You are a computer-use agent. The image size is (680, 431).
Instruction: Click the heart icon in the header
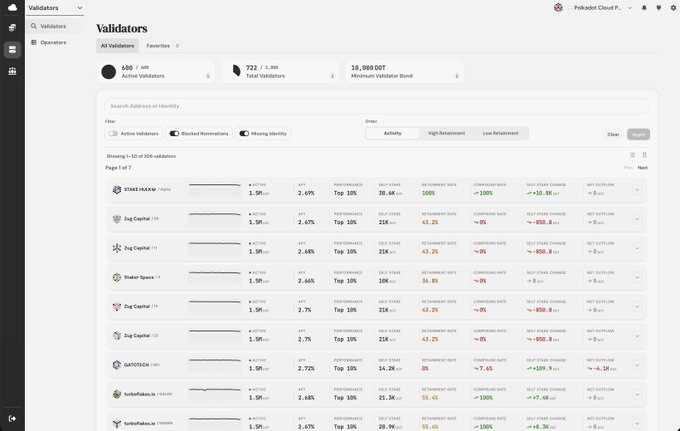pos(659,8)
